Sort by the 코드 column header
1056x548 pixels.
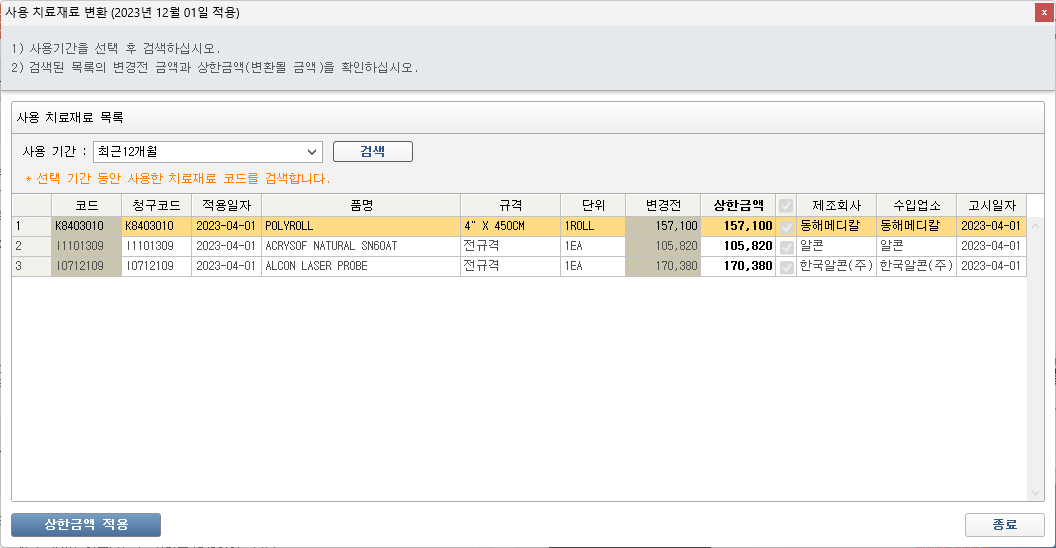pos(86,205)
